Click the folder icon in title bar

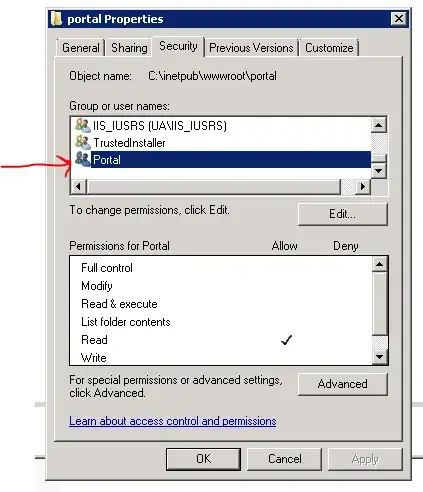pyautogui.click(x=56, y=19)
